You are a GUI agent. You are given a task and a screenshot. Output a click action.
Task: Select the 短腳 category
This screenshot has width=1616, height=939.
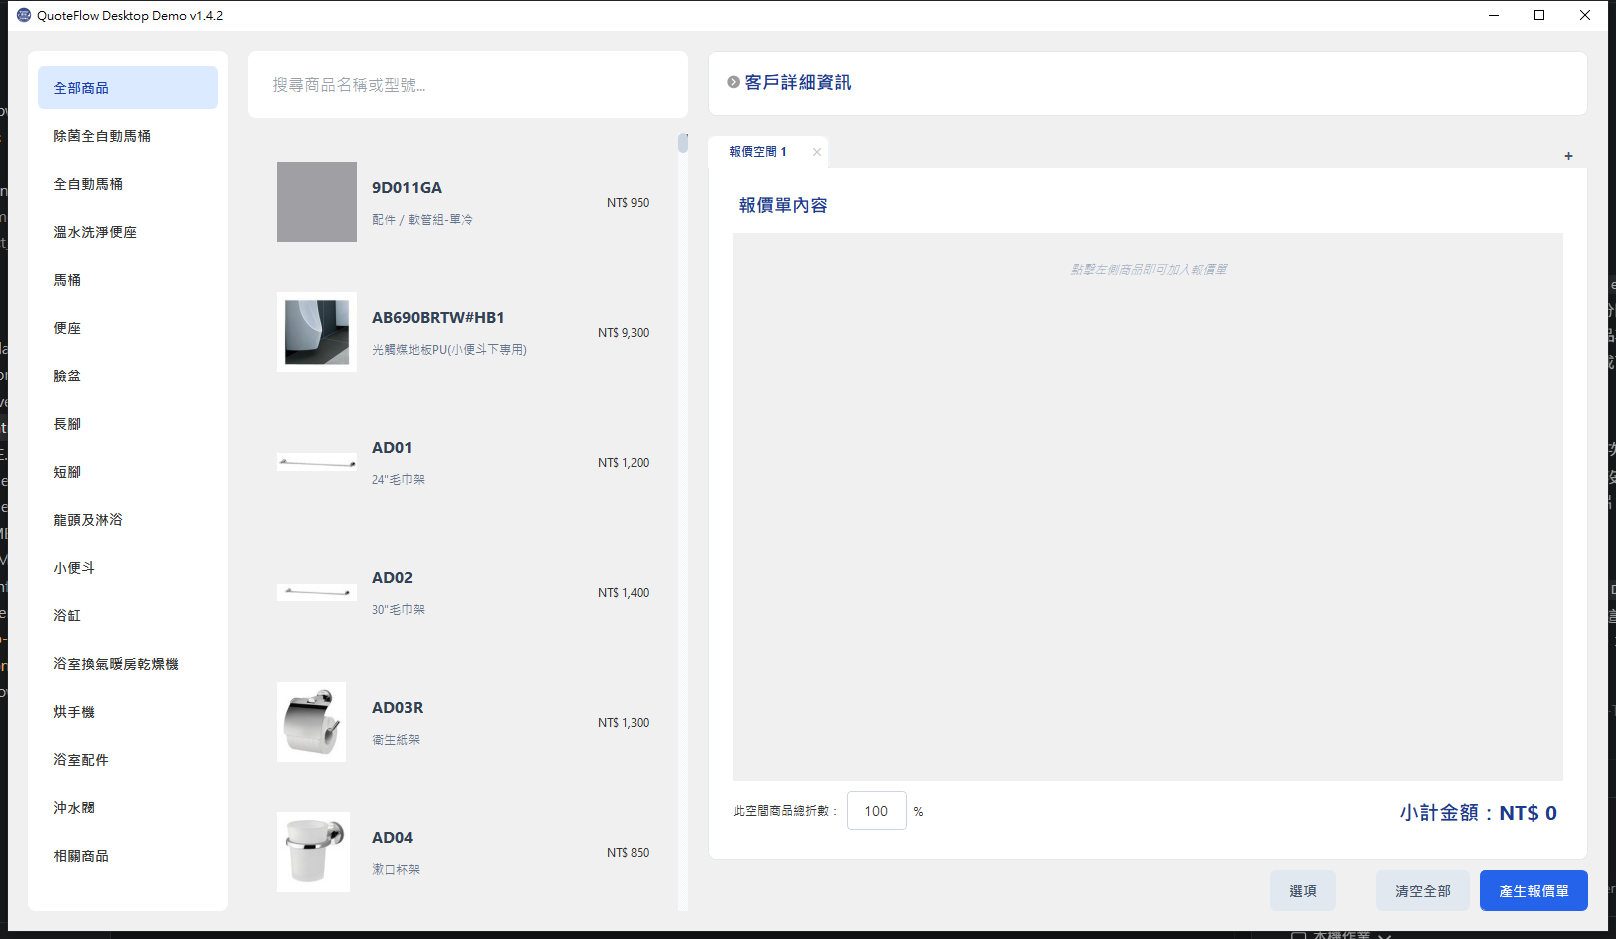pyautogui.click(x=128, y=472)
